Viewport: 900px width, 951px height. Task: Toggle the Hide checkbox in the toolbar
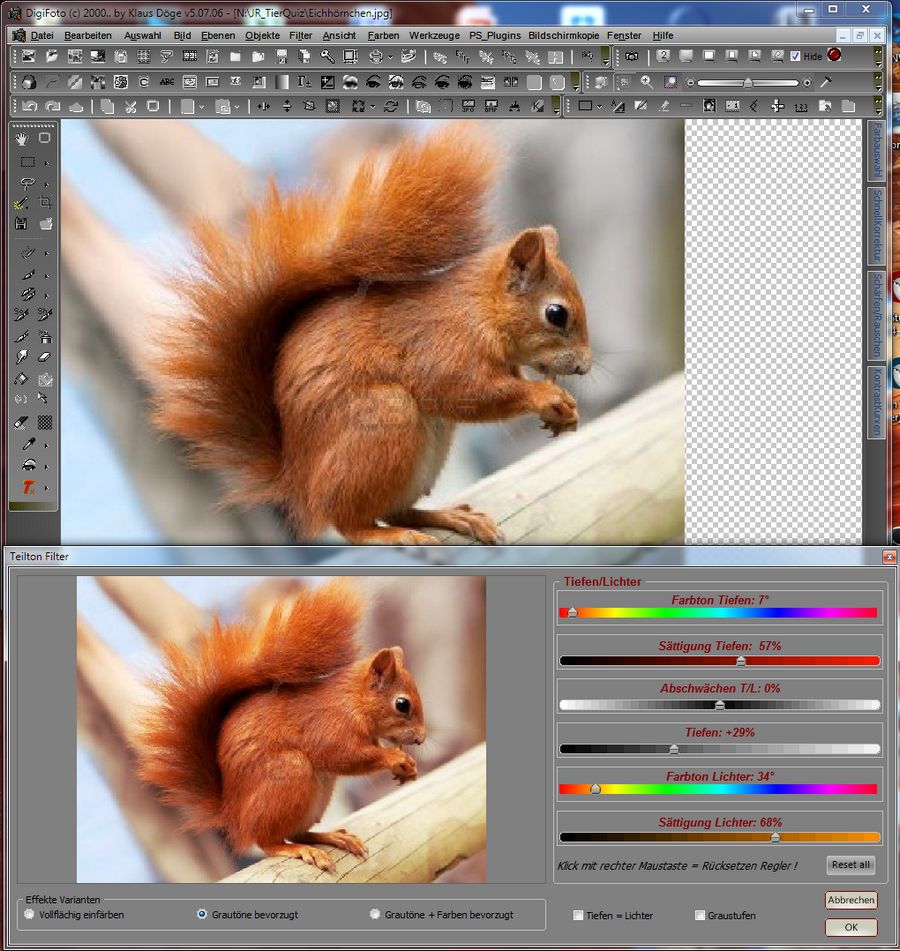[795, 56]
